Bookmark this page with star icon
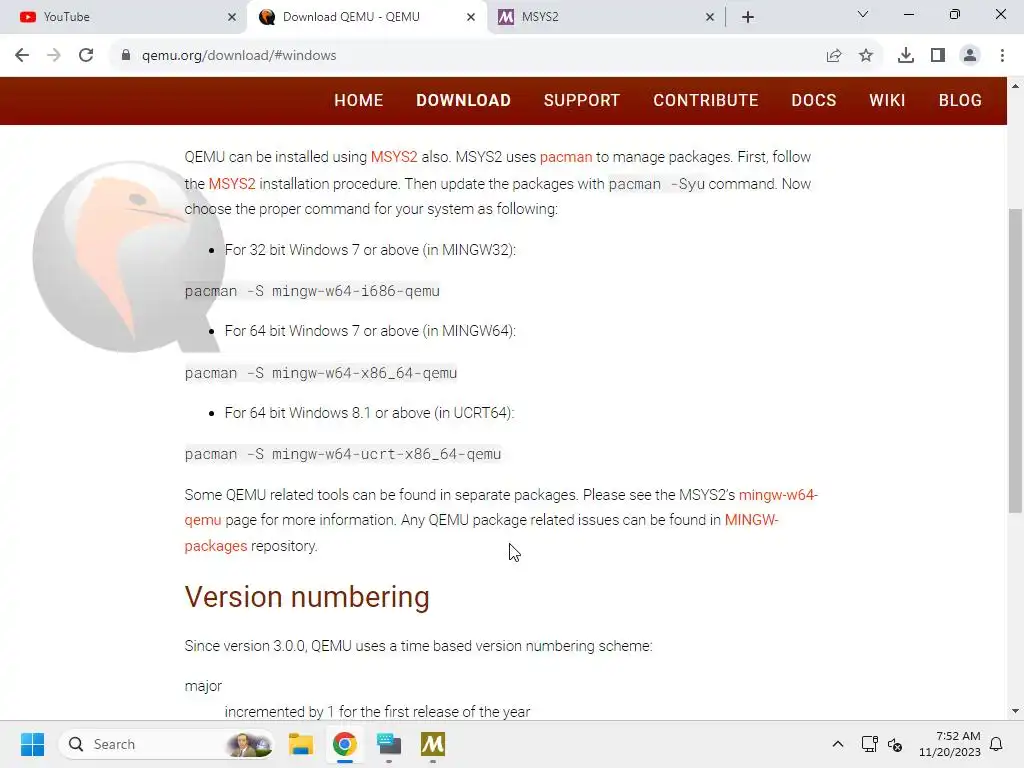Viewport: 1024px width, 768px height. (866, 56)
